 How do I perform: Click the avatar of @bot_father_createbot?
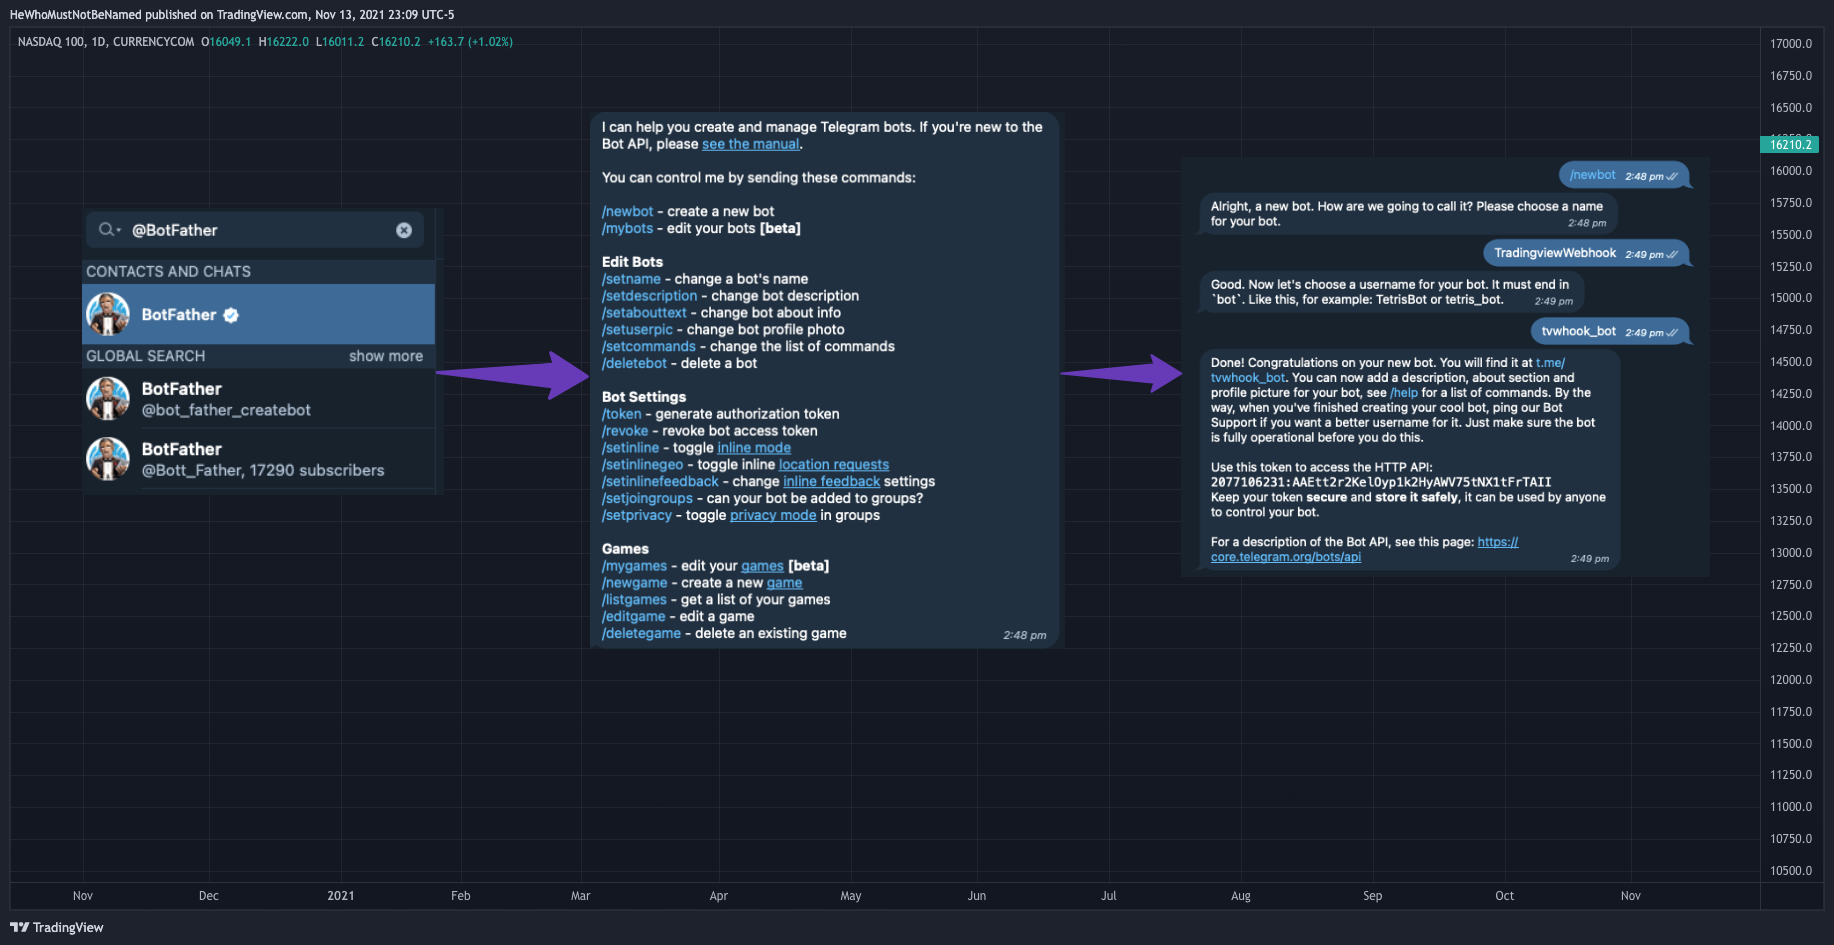[x=108, y=399]
